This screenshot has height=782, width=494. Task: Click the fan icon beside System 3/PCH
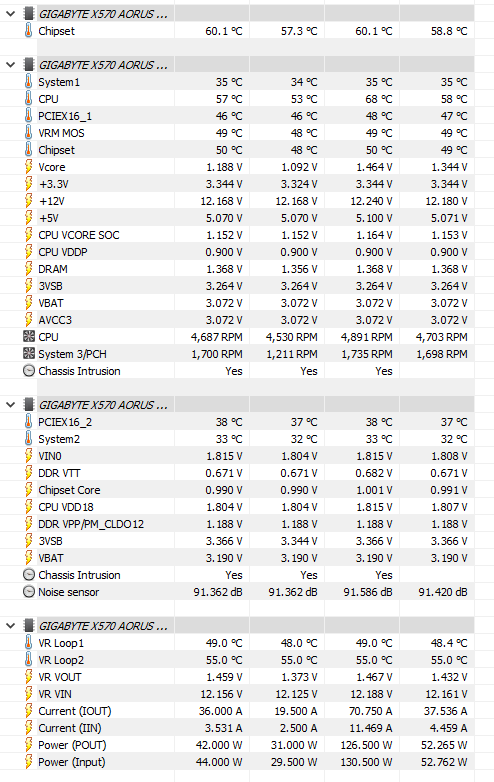[29, 354]
